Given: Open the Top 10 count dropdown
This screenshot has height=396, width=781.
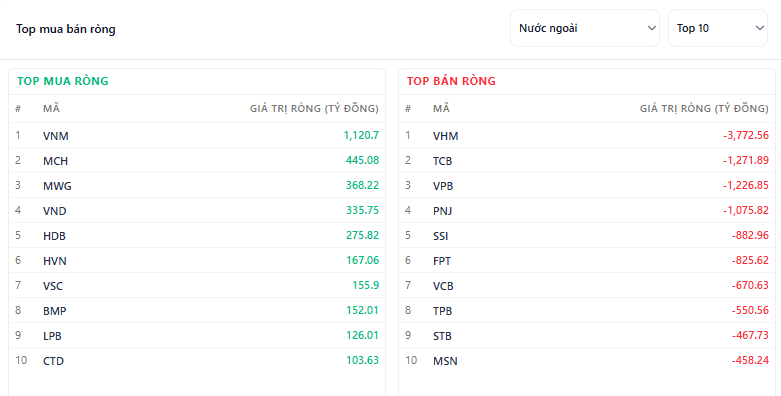Looking at the screenshot, I should (718, 28).
